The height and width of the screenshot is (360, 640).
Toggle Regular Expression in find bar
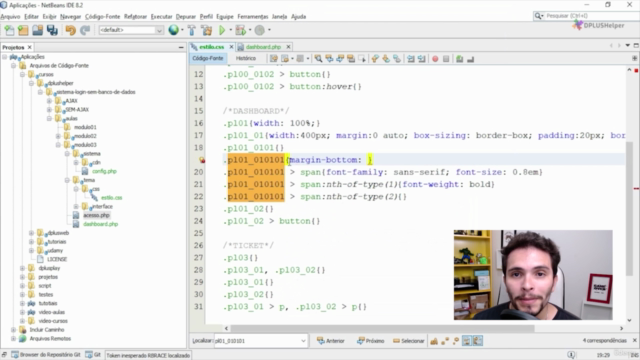[x=456, y=341]
